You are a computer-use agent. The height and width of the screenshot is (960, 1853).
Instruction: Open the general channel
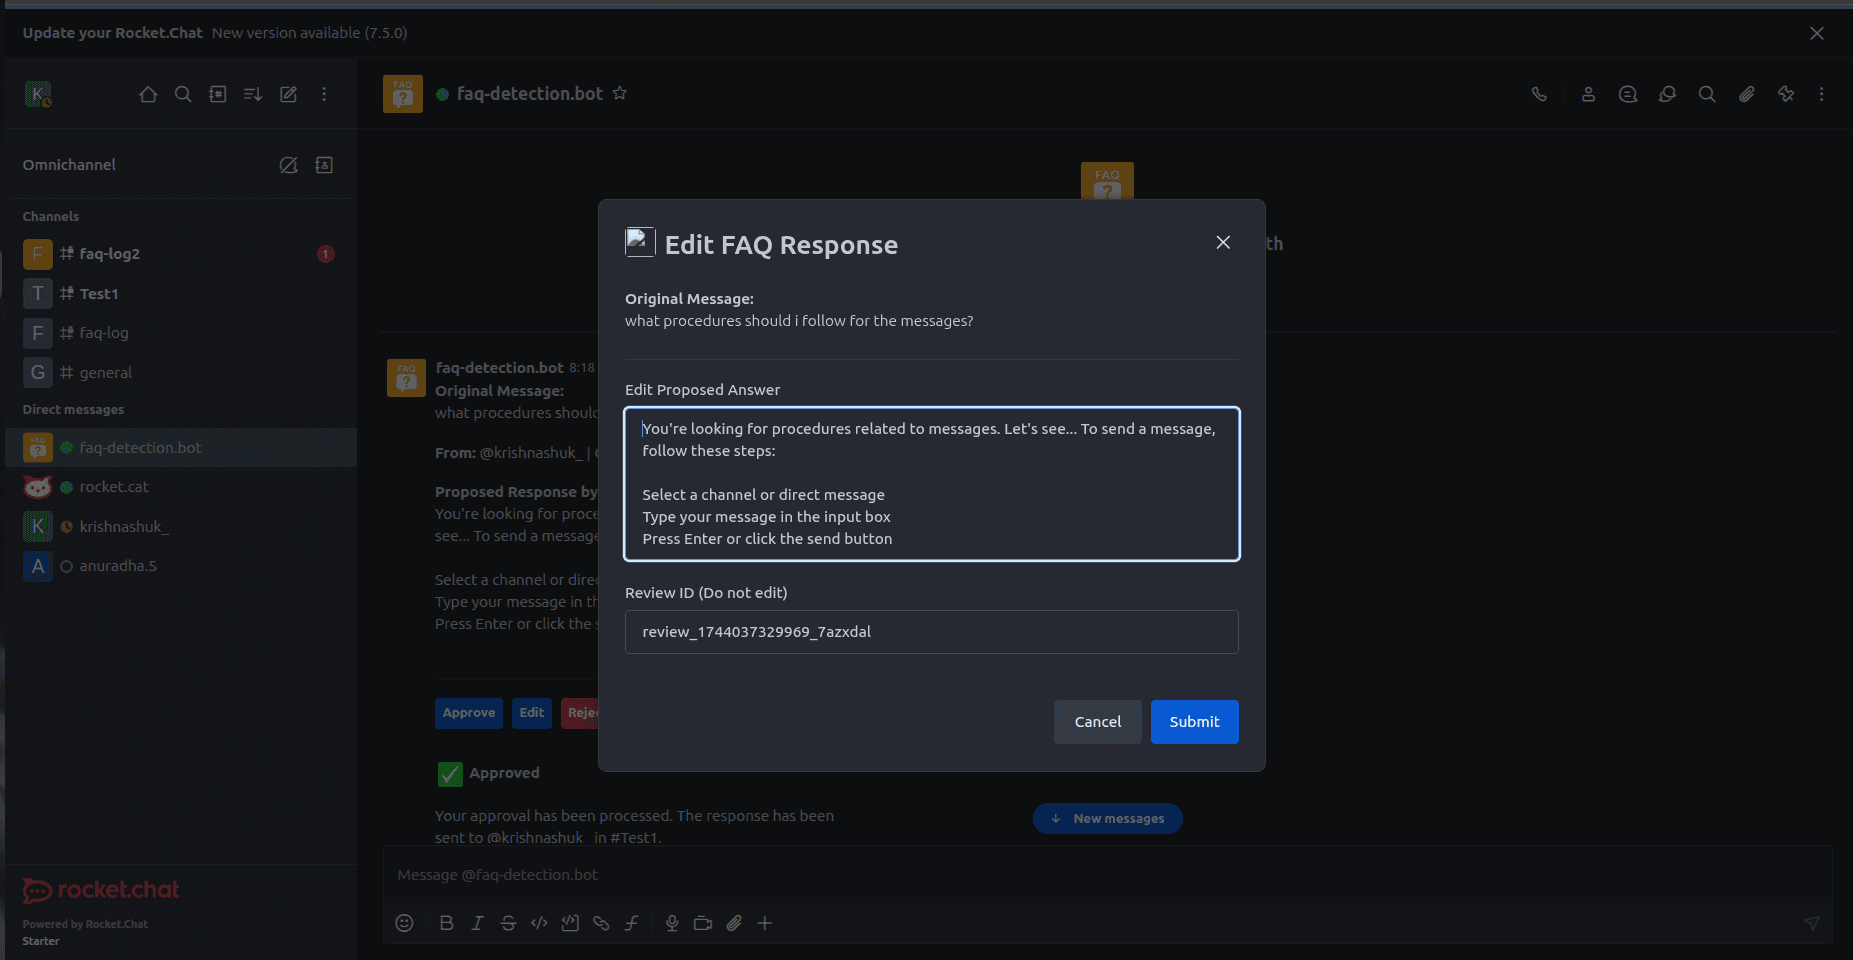pyautogui.click(x=180, y=372)
